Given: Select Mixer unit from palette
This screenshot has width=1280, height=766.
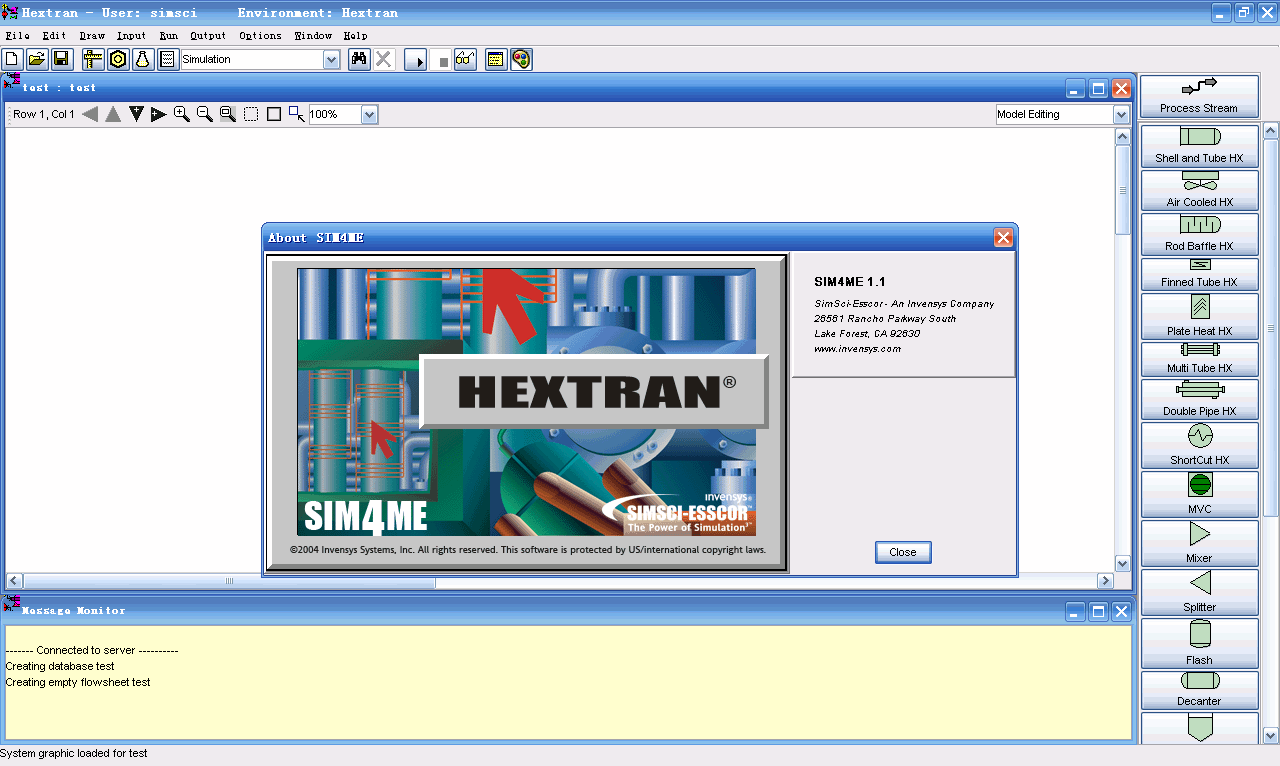Looking at the screenshot, I should [1199, 543].
